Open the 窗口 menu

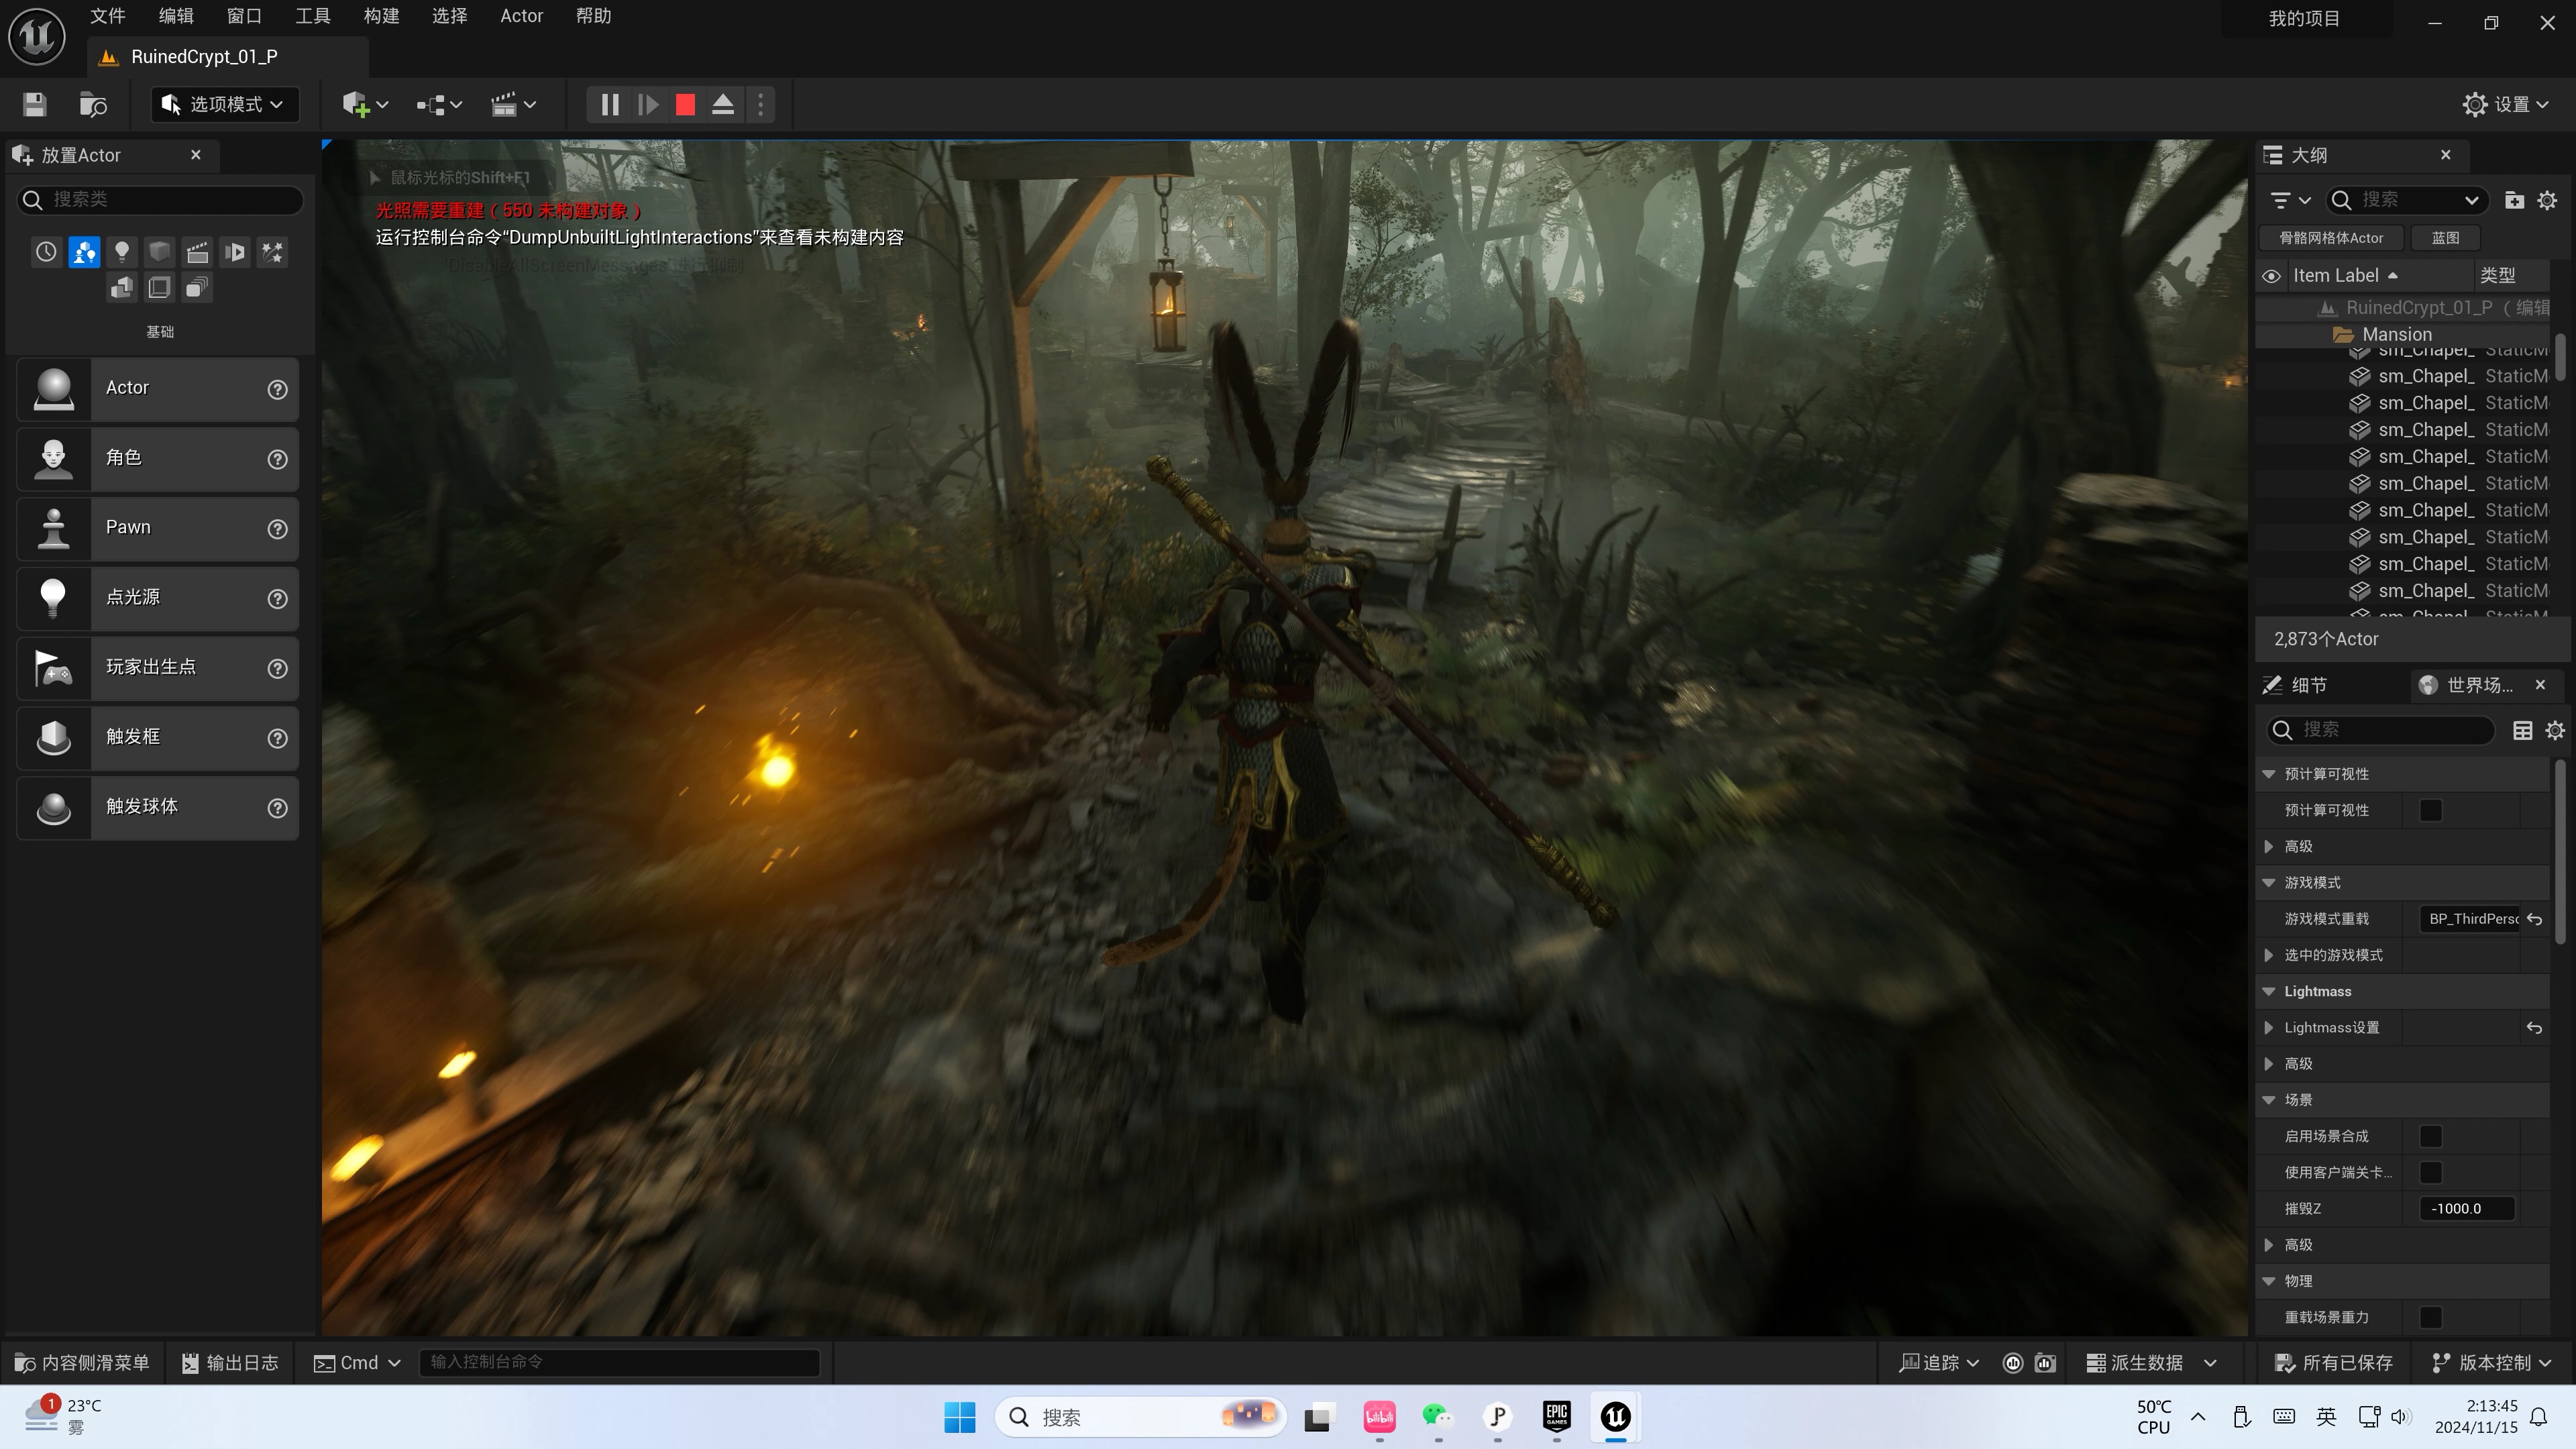pos(244,16)
